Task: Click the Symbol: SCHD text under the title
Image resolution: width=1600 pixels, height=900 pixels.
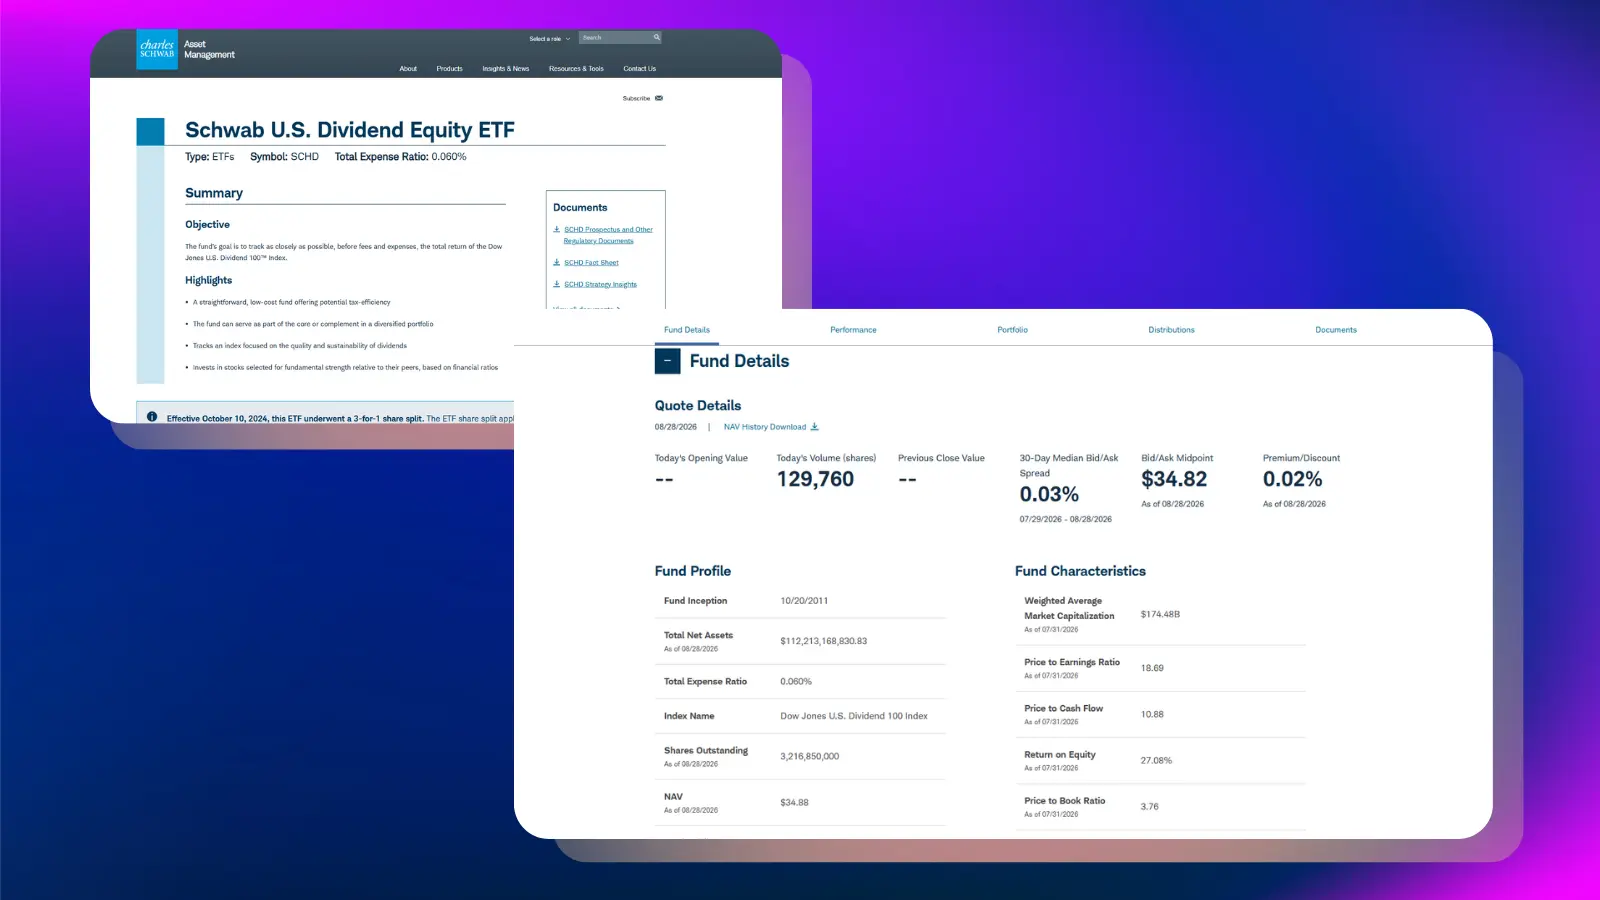Action: click(284, 157)
